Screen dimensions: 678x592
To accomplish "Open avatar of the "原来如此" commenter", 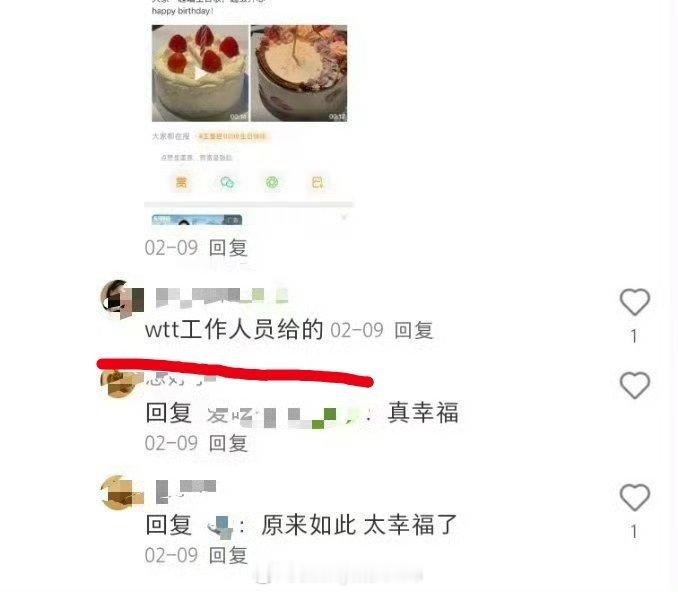I will coord(122,493).
